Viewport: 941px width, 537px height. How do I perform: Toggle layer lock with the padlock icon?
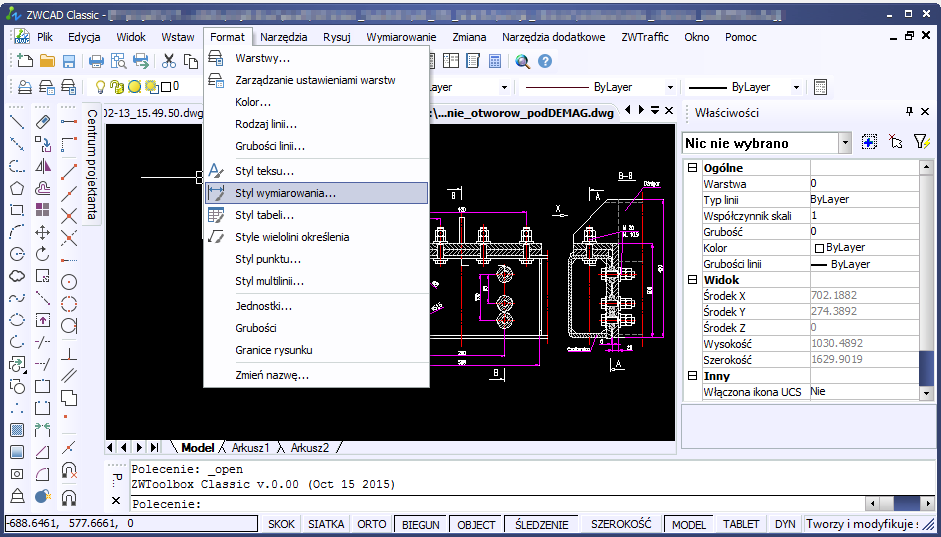coord(118,87)
